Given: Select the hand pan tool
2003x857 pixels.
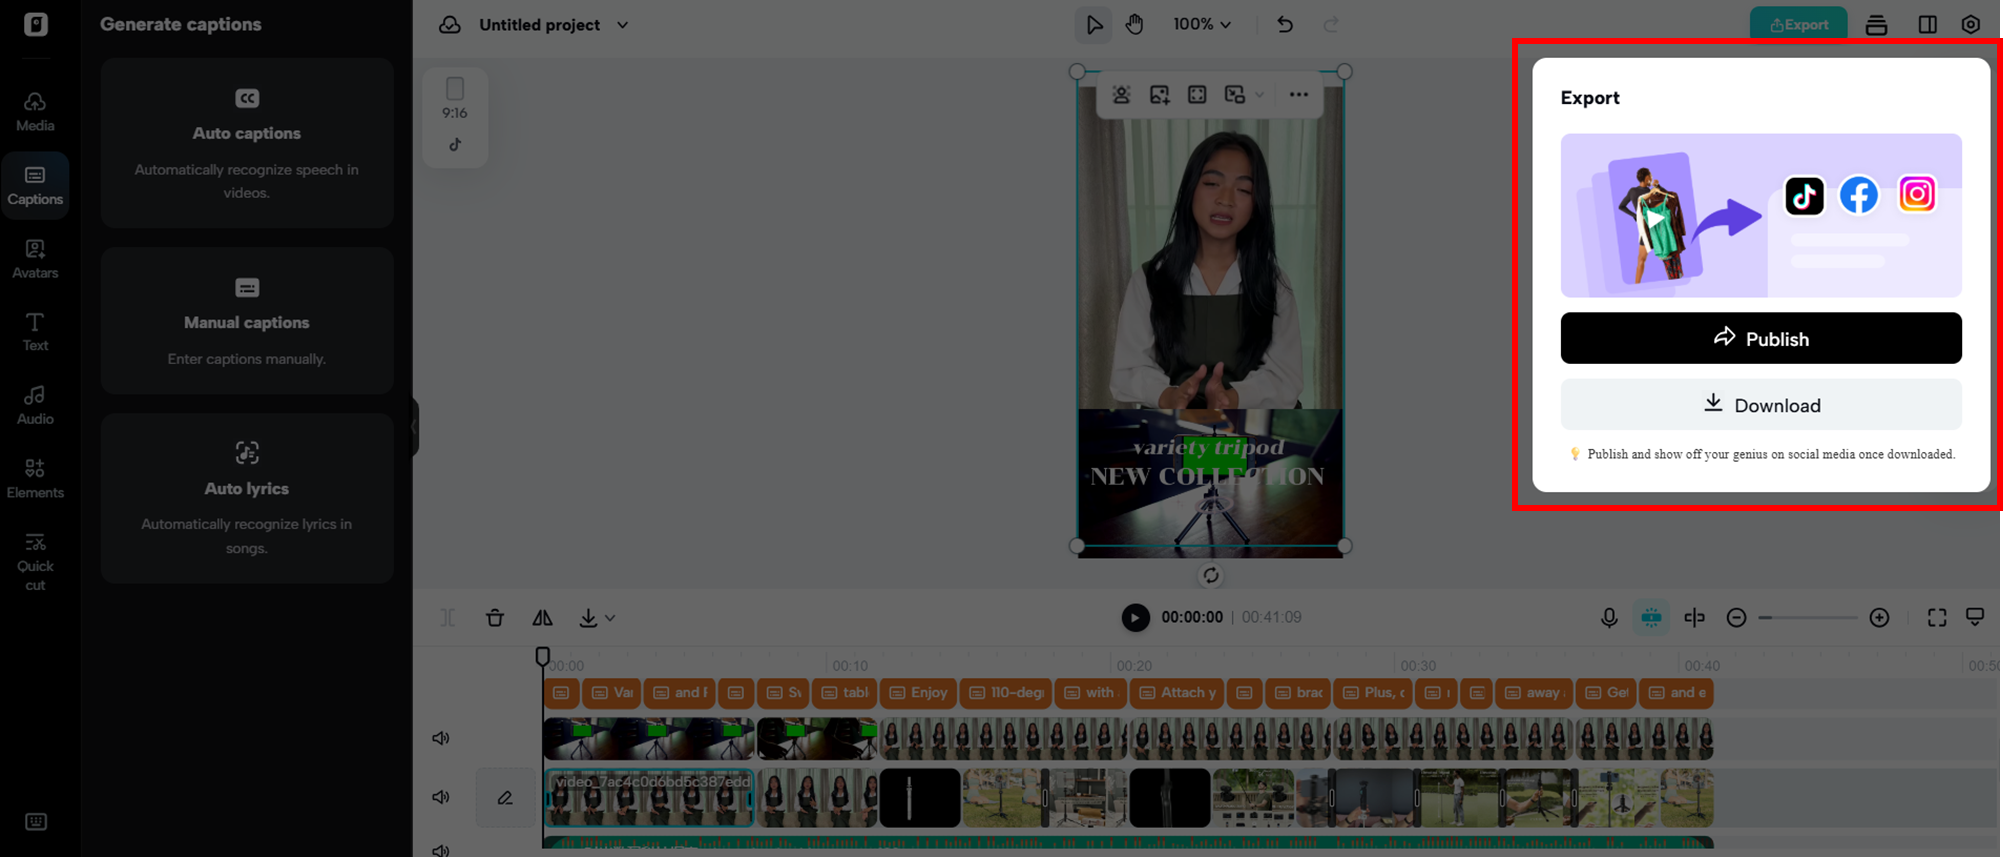Looking at the screenshot, I should point(1134,25).
